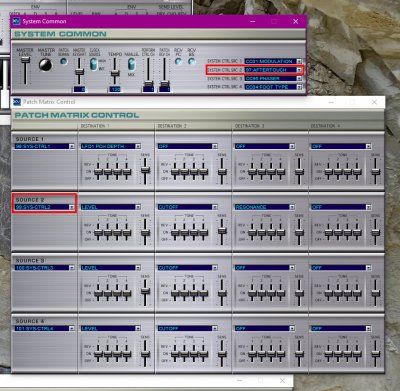The width and height of the screenshot is (400, 391).
Task: Toggle the Rcv BS button
Action: pyautogui.click(x=192, y=61)
